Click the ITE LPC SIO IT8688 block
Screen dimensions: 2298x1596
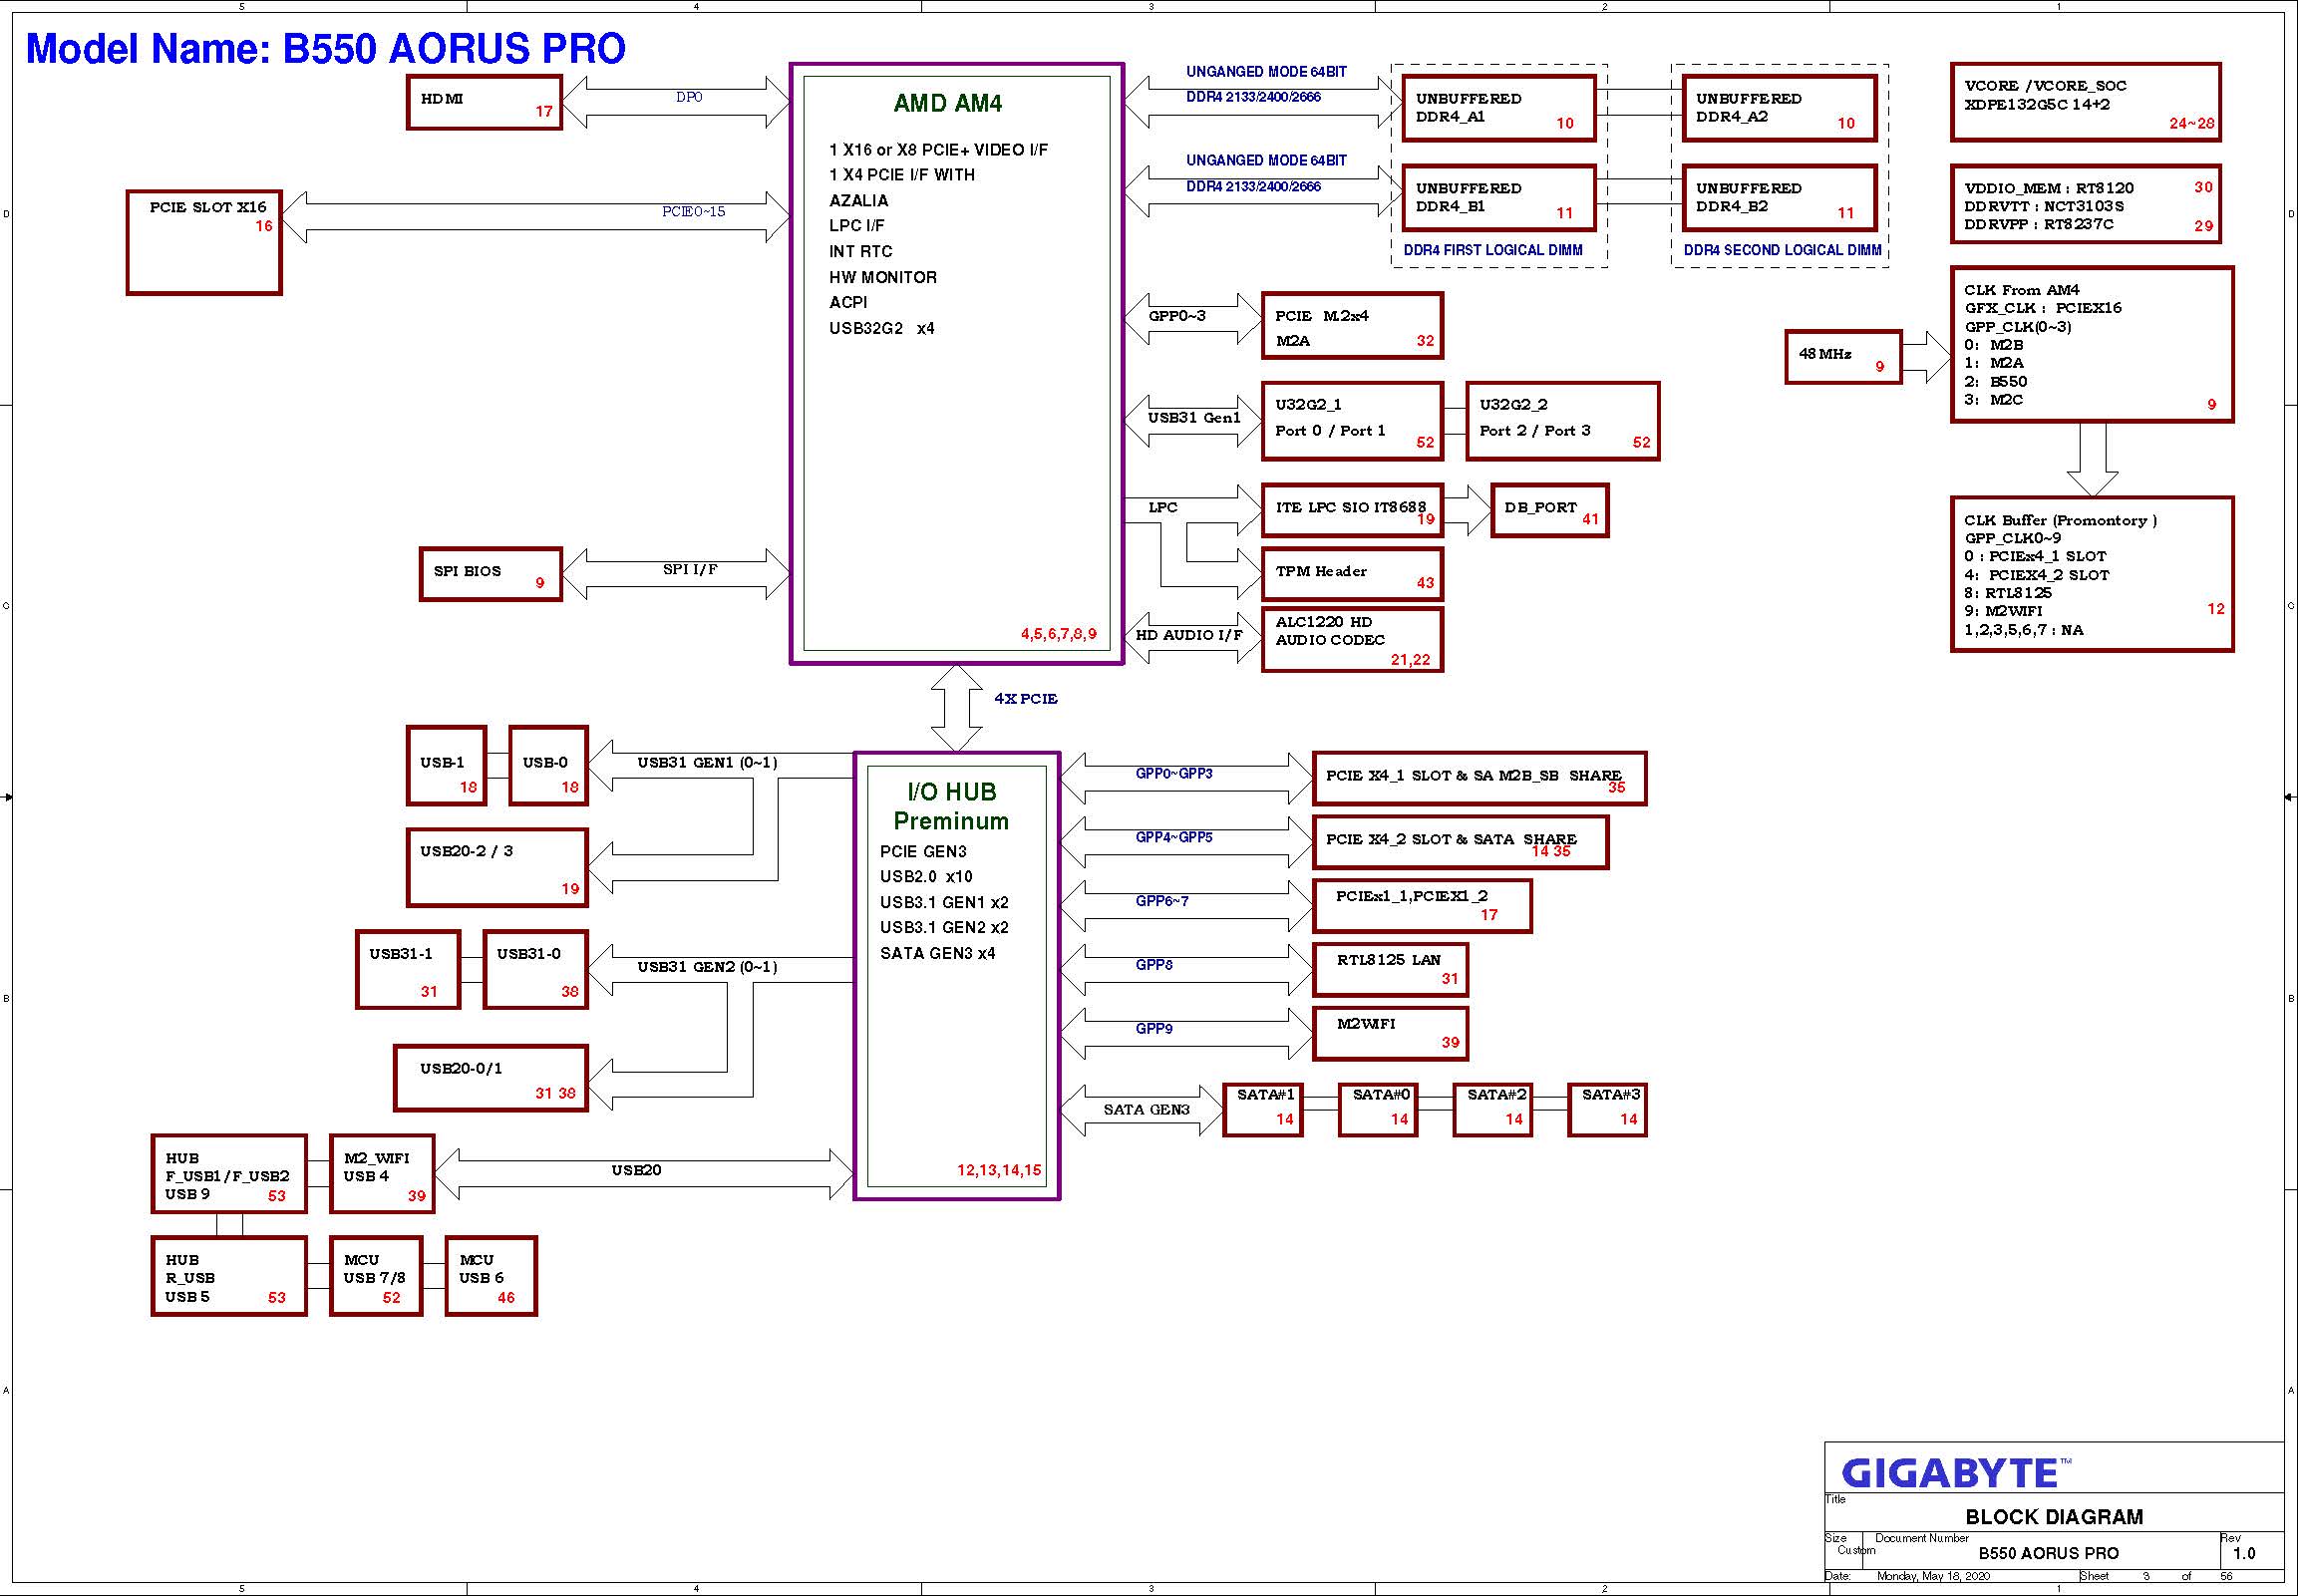(1352, 511)
